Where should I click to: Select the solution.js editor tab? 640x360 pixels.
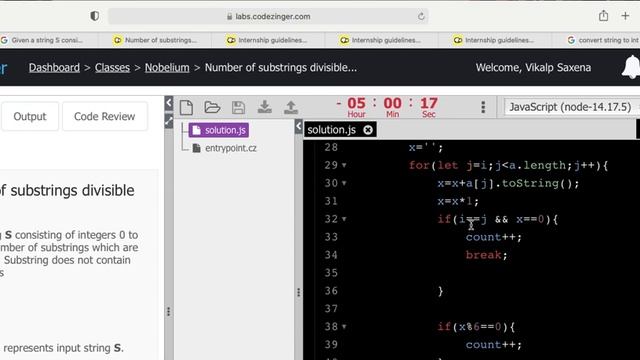(x=340, y=130)
